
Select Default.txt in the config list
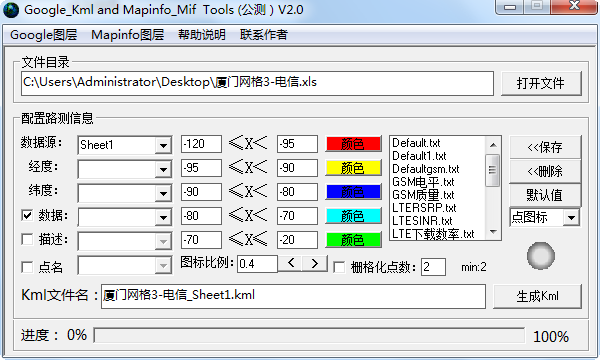pos(416,143)
